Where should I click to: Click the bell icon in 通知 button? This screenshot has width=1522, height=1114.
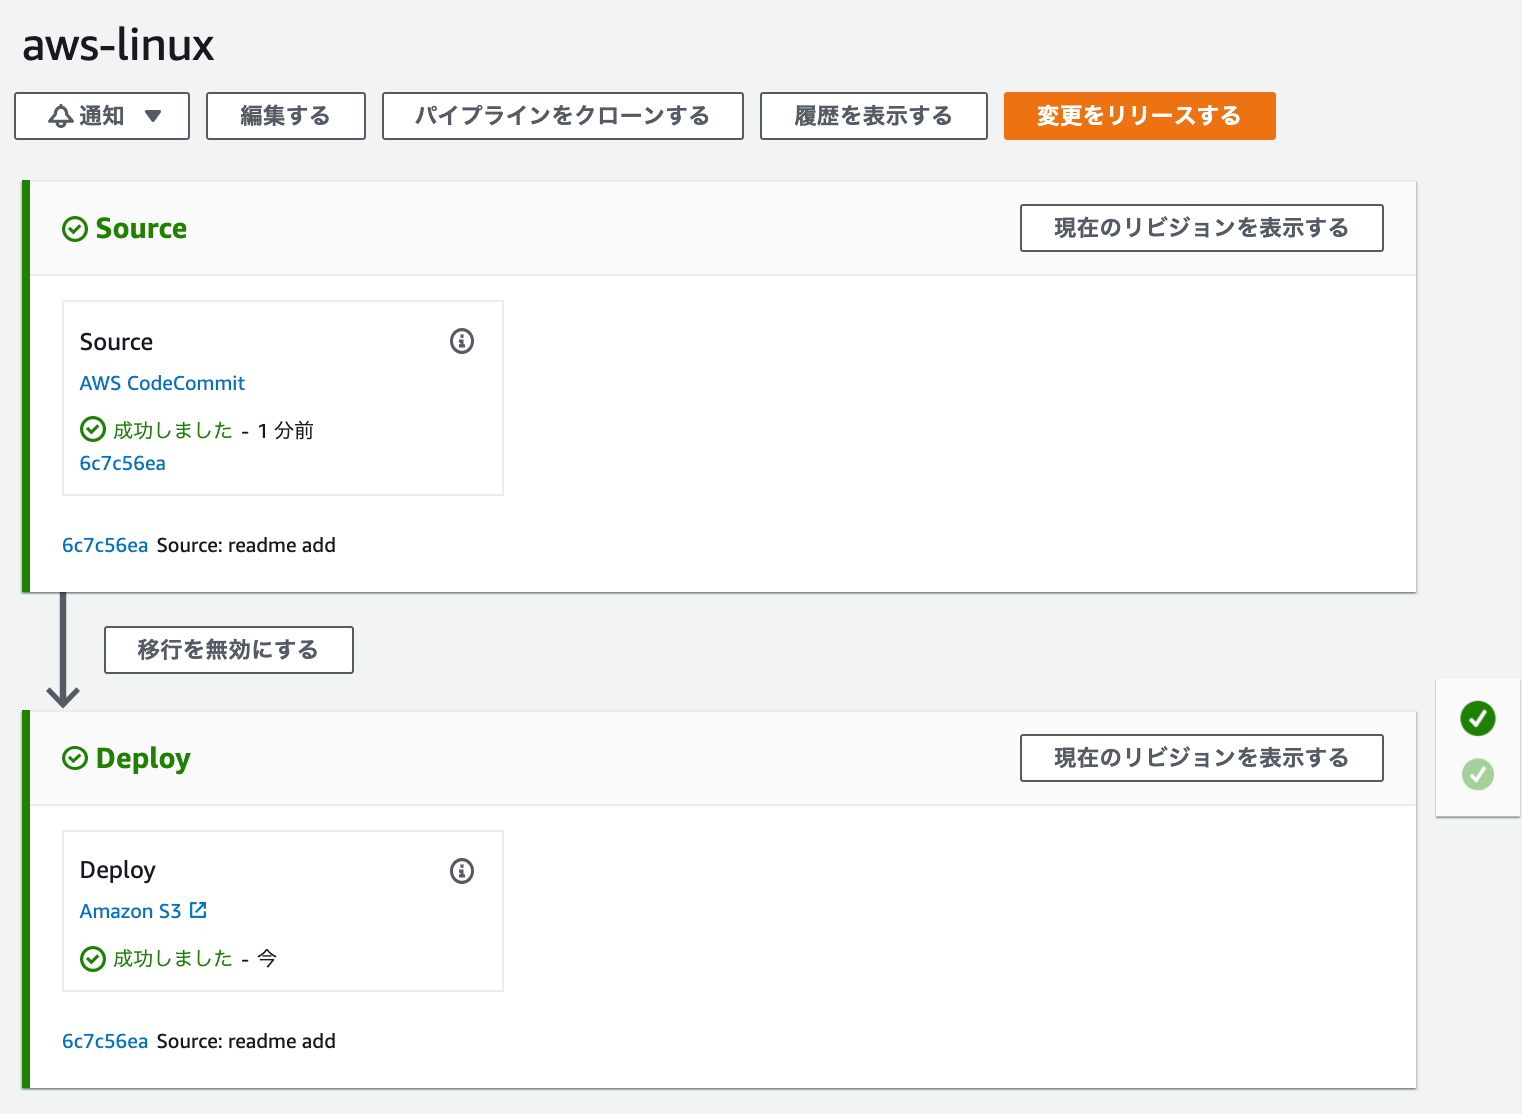pyautogui.click(x=61, y=116)
